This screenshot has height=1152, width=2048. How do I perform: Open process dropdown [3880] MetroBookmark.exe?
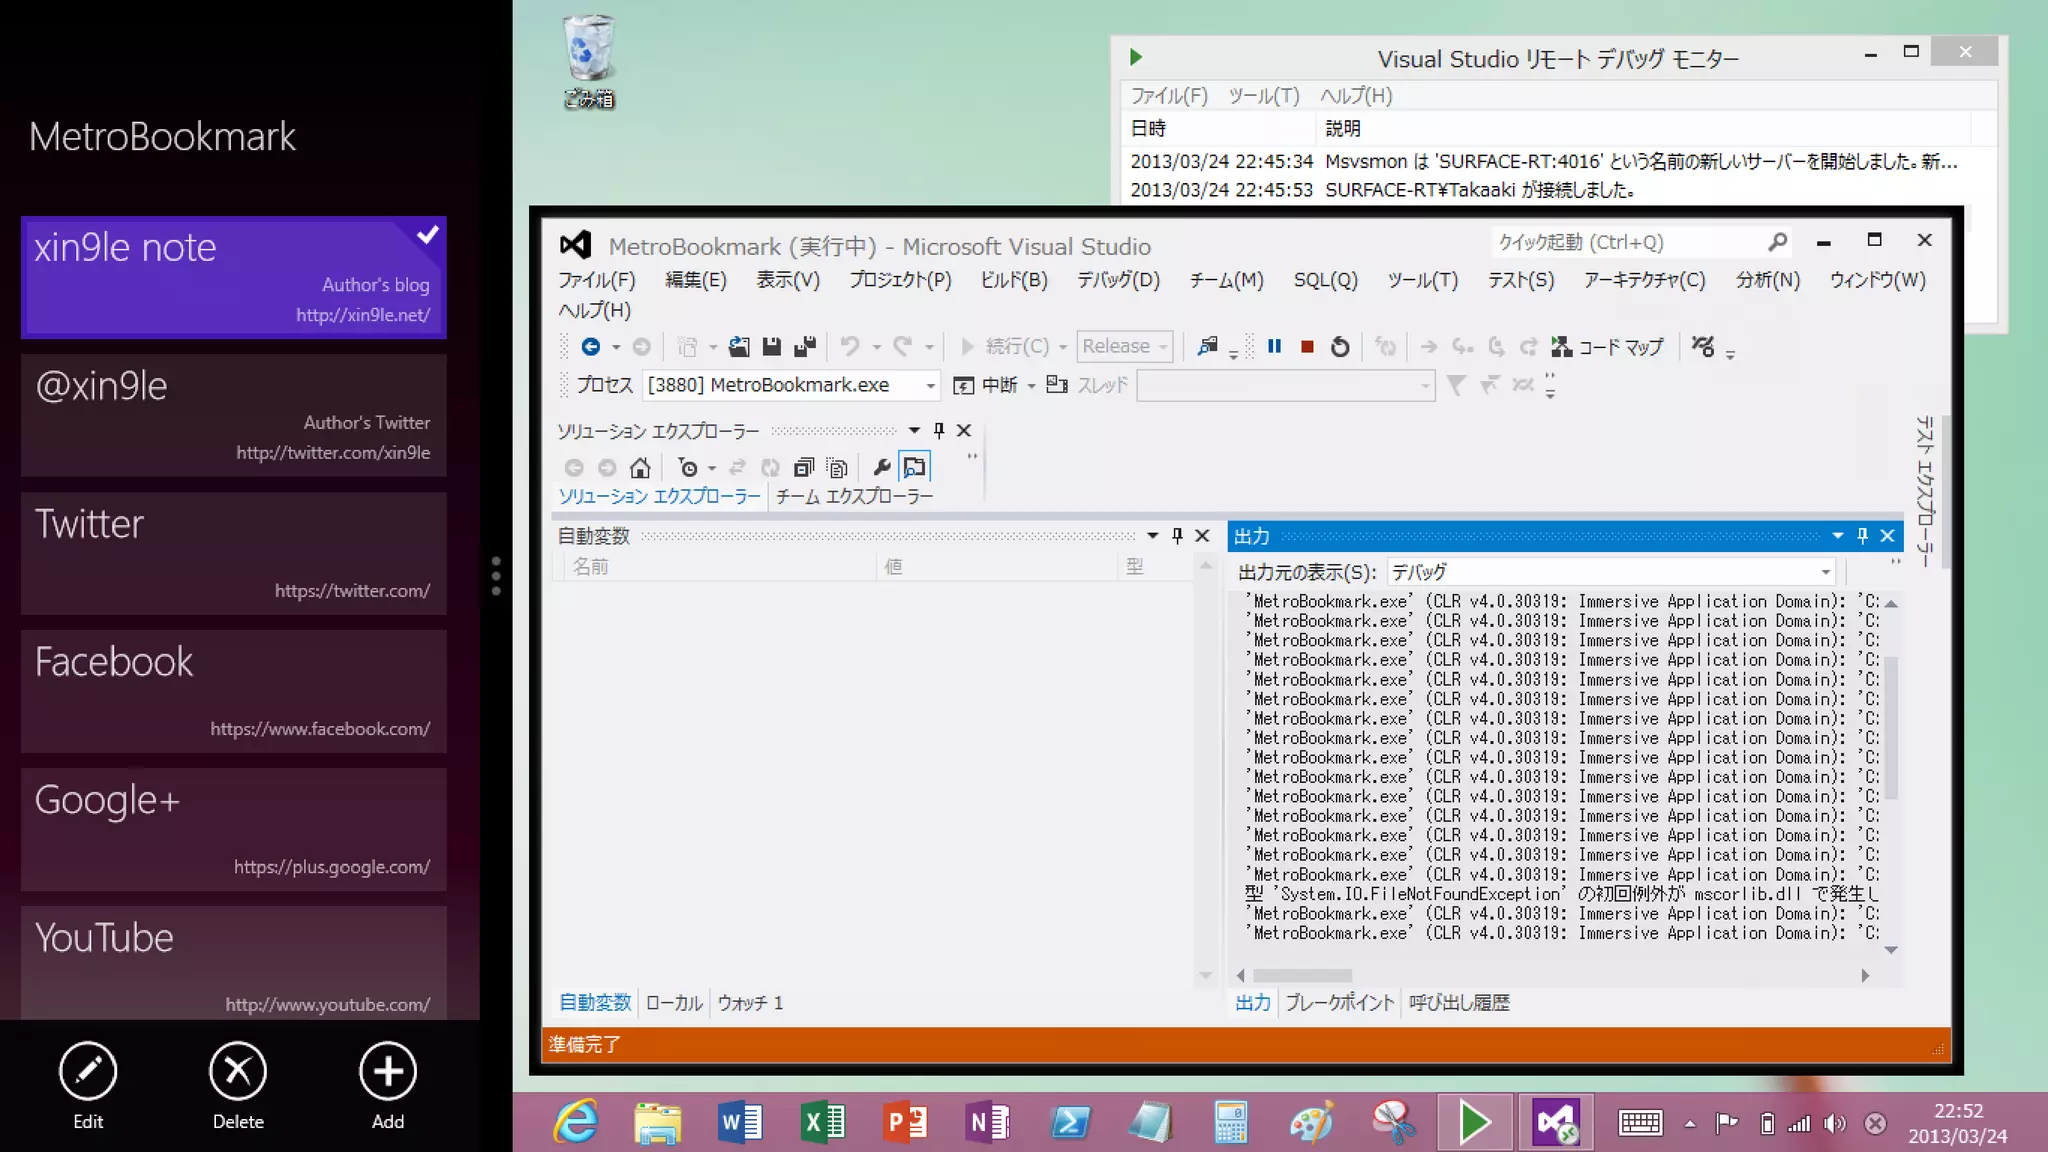pyautogui.click(x=791, y=385)
